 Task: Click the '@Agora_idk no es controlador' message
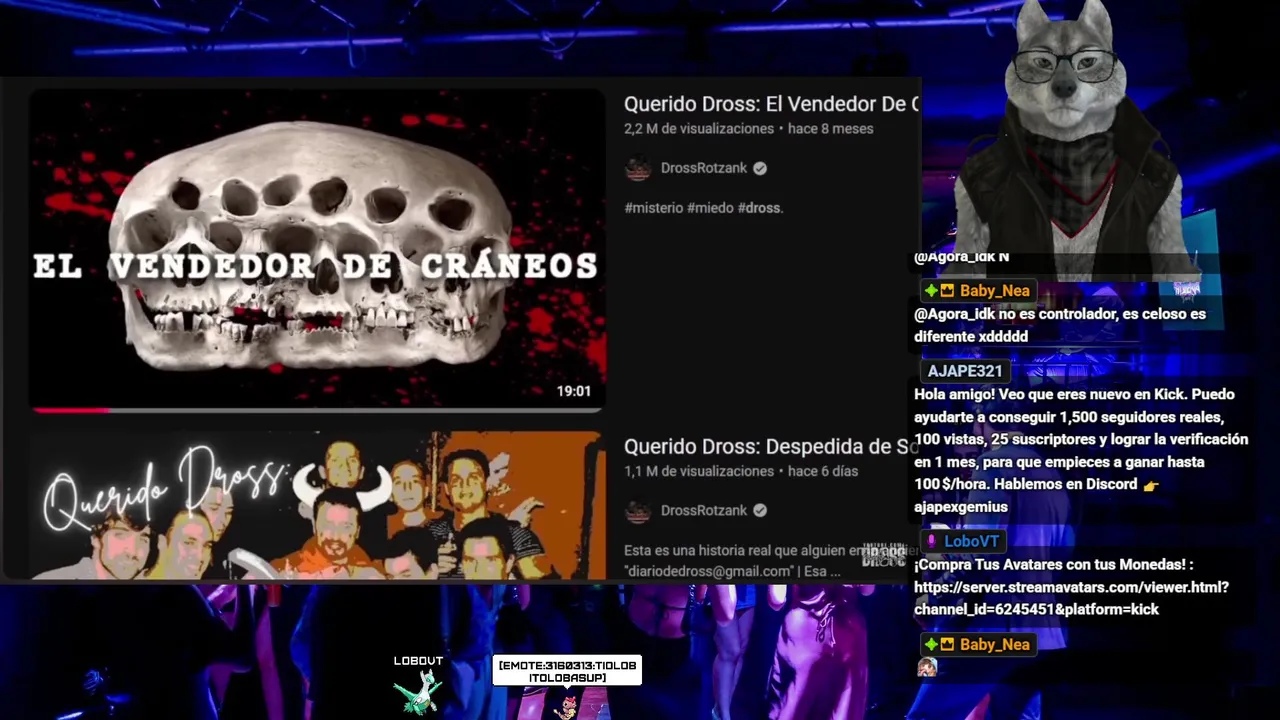[x=1060, y=325]
